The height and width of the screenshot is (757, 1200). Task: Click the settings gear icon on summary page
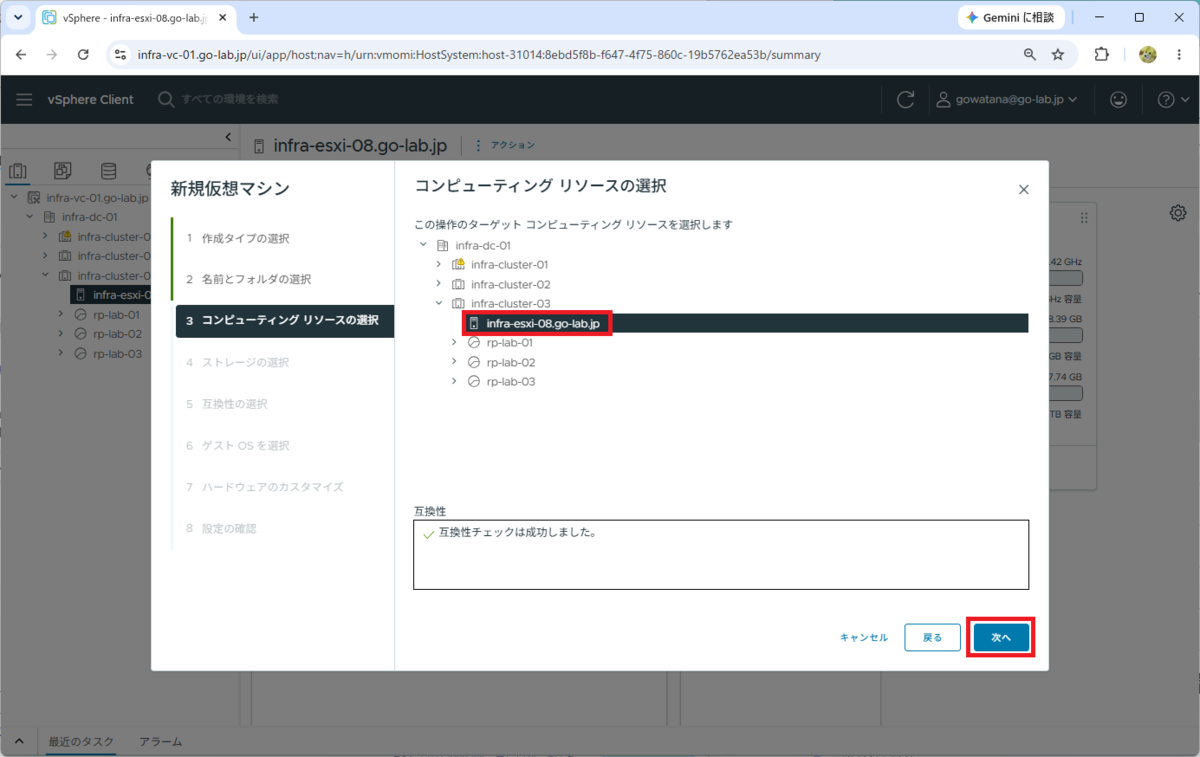(x=1178, y=212)
